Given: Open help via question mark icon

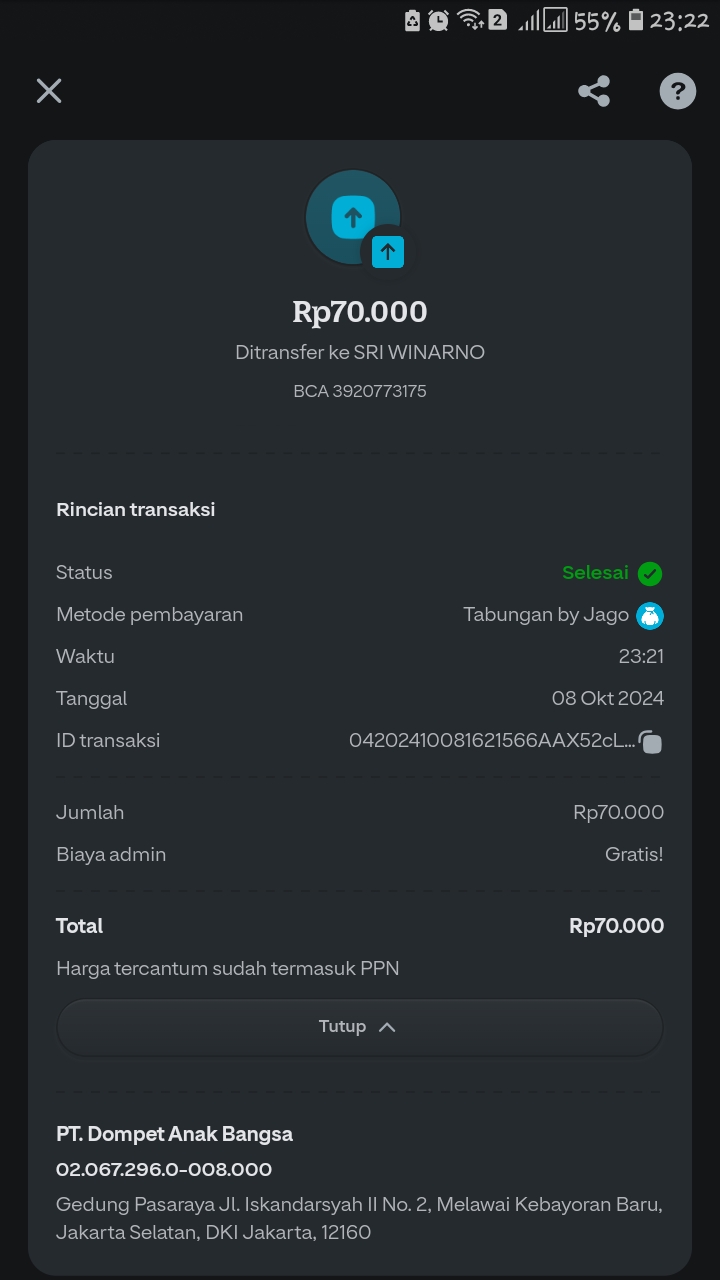Looking at the screenshot, I should click(677, 92).
